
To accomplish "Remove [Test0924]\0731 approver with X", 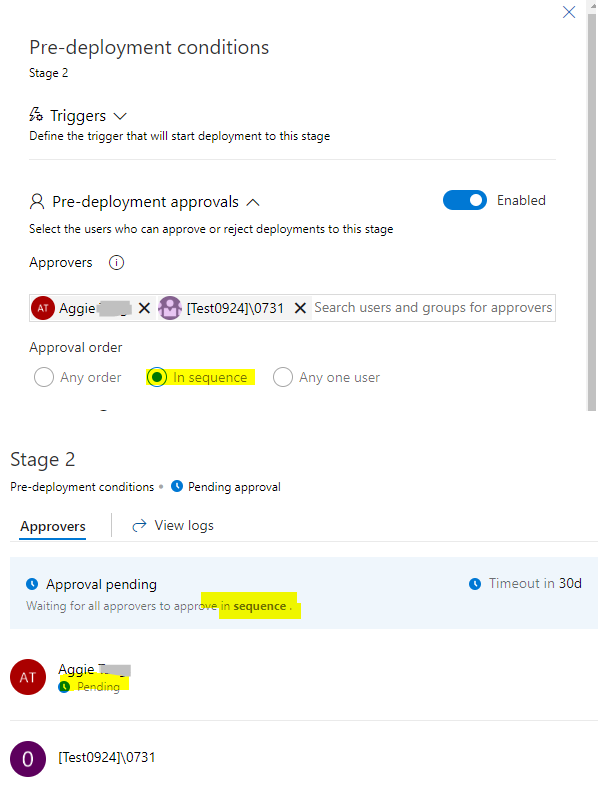I will 300,308.
